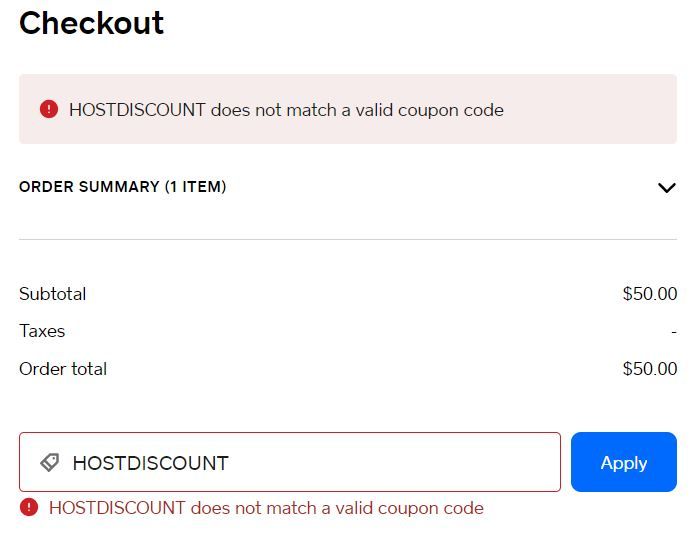Click the coupon tag icon in input
The image size is (699, 535).
(x=50, y=462)
